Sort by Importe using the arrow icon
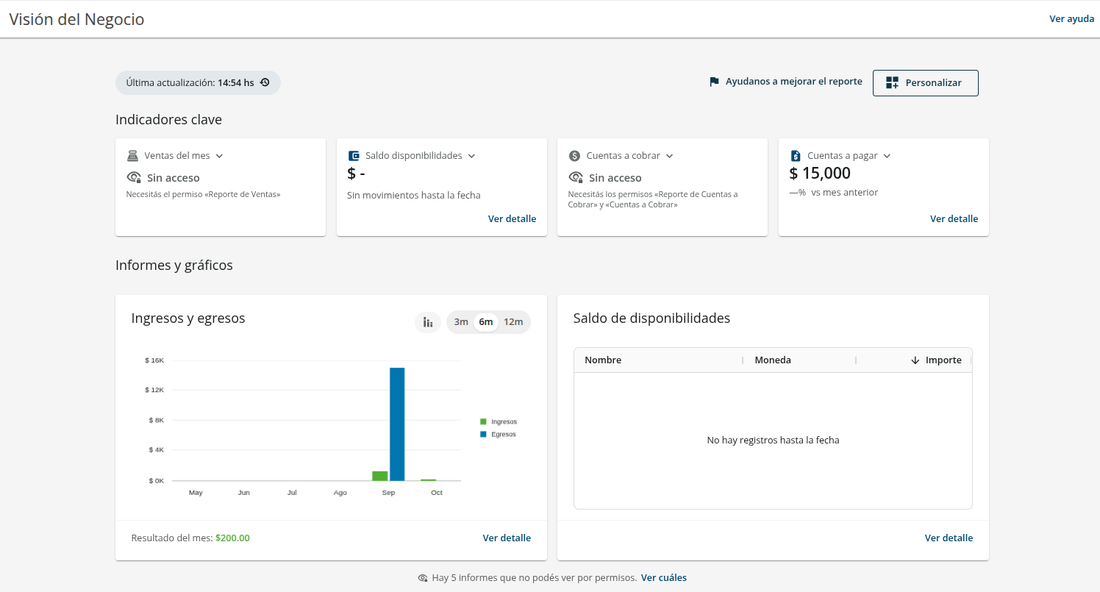Image resolution: width=1100 pixels, height=592 pixels. (915, 360)
